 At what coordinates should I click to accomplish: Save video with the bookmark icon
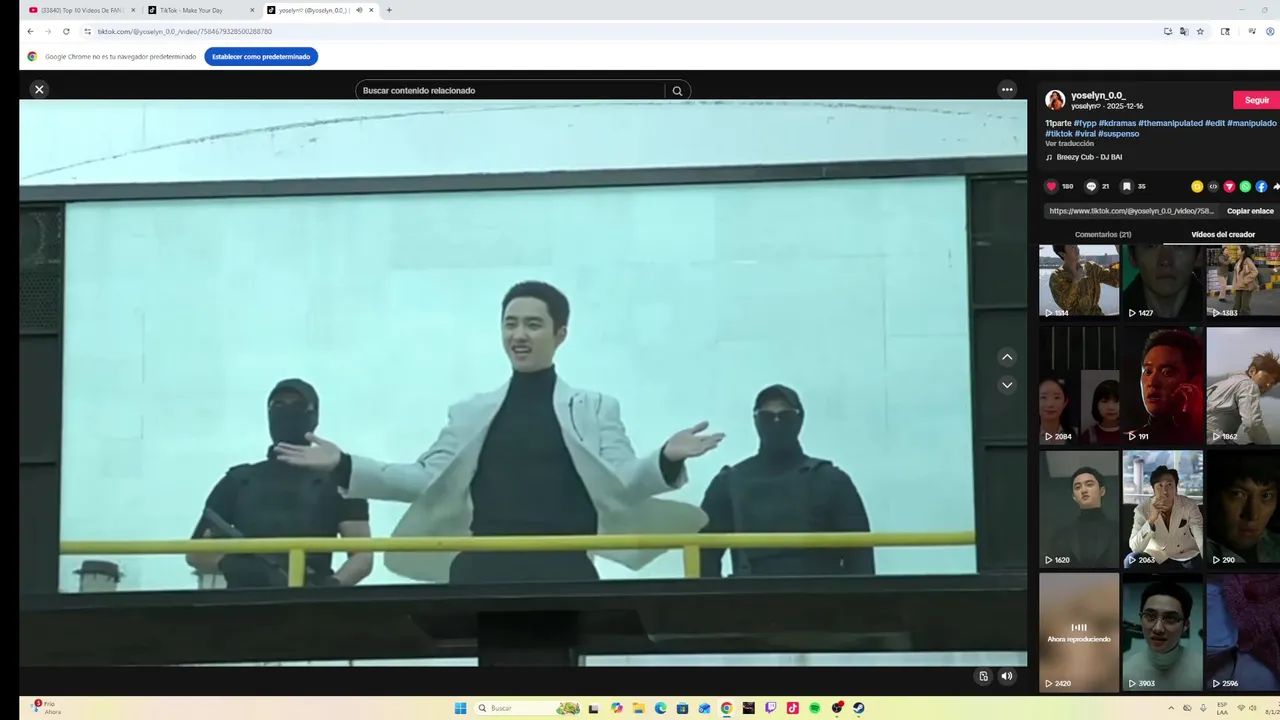1126,186
